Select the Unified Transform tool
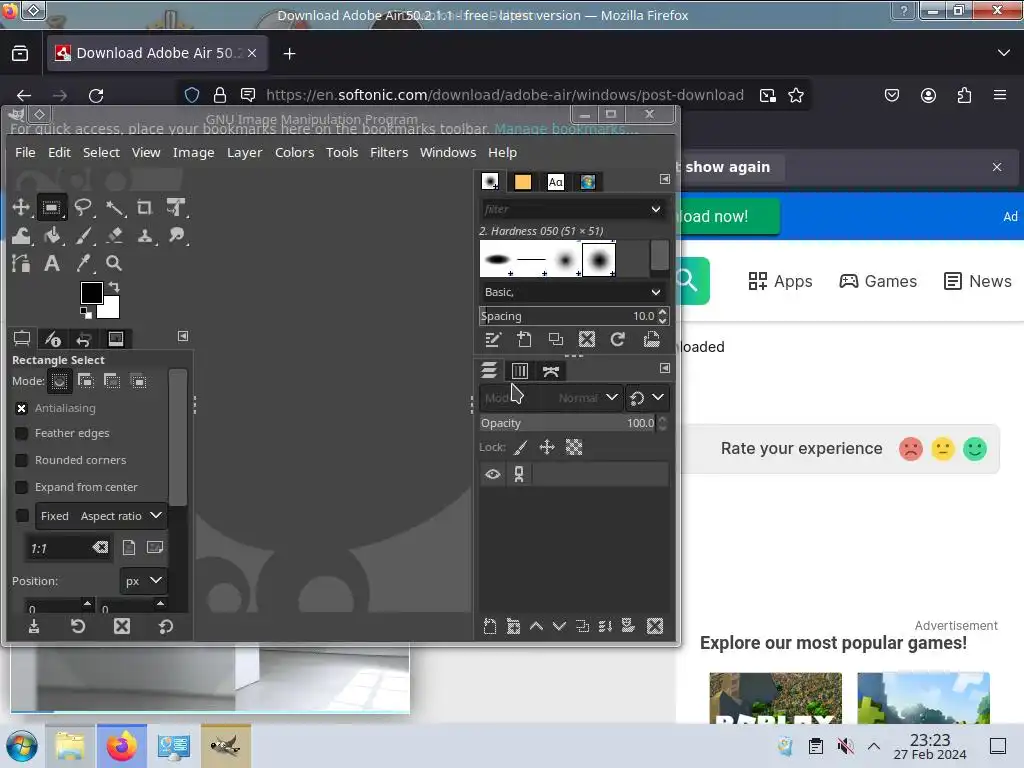The height and width of the screenshot is (768, 1024). 176,208
